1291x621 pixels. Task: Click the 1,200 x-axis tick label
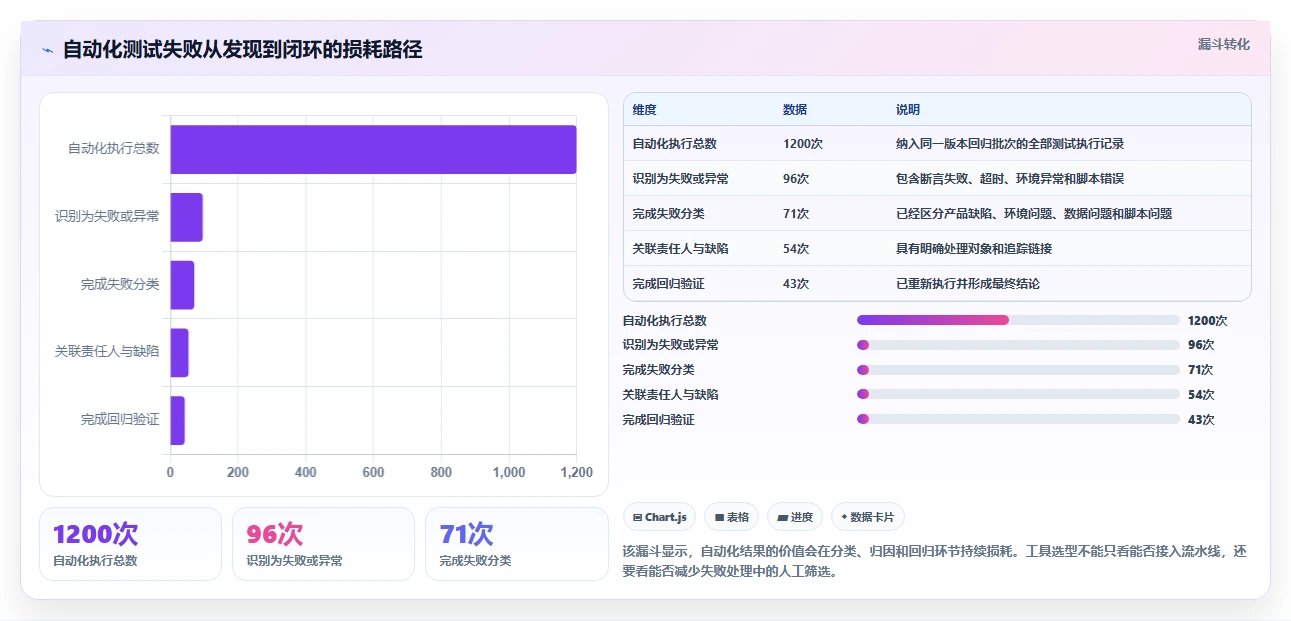(575, 473)
